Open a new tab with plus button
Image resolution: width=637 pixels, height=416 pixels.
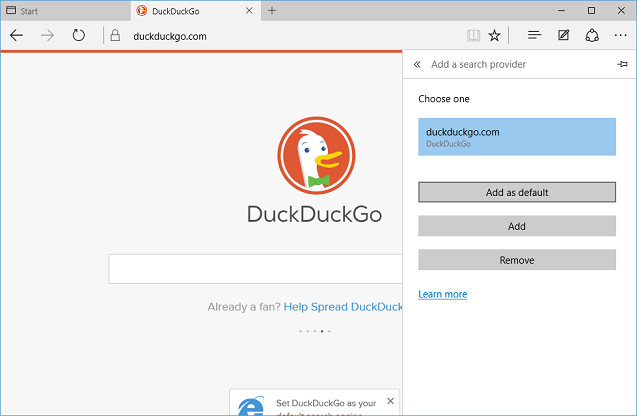point(272,11)
